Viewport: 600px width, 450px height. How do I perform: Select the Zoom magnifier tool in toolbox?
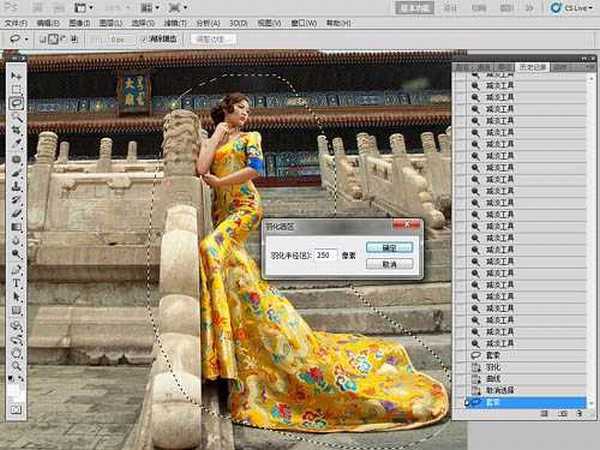(16, 367)
